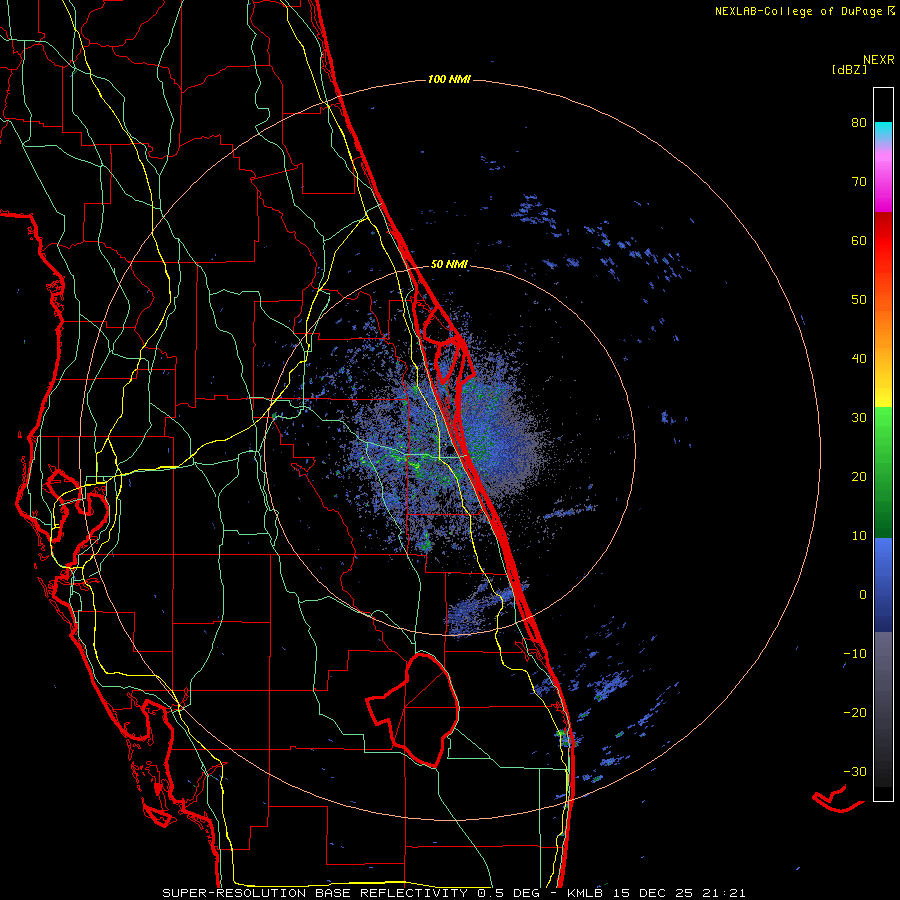Click the NEXR label above color scale
Screen dimensions: 900x900
879,60
